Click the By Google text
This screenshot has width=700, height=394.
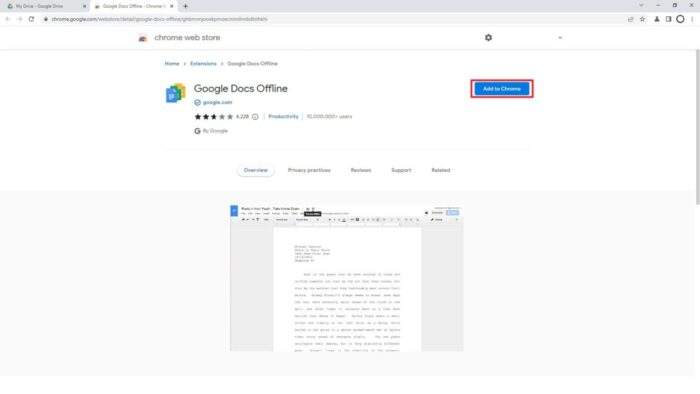(x=215, y=131)
